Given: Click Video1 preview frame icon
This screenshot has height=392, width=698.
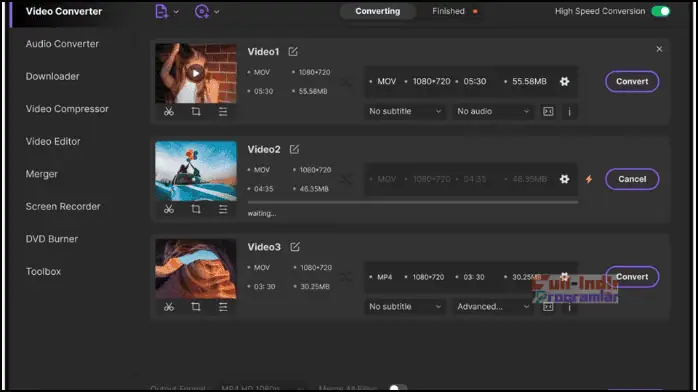Looking at the screenshot, I should [548, 111].
